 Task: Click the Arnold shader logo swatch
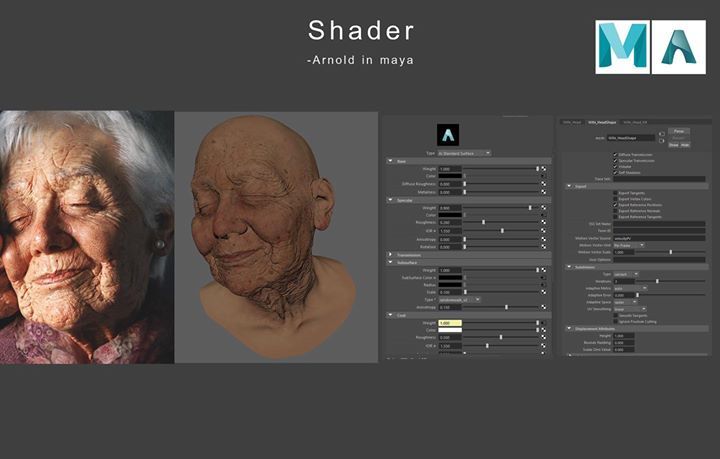pyautogui.click(x=448, y=135)
